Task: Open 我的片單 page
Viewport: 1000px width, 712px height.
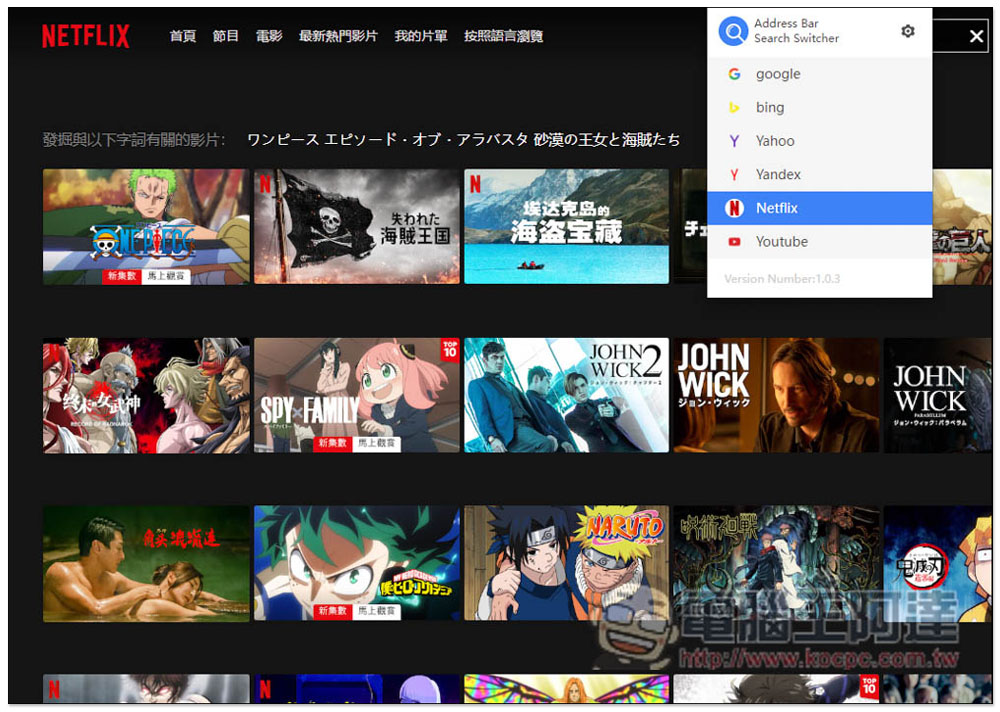Action: click(421, 36)
